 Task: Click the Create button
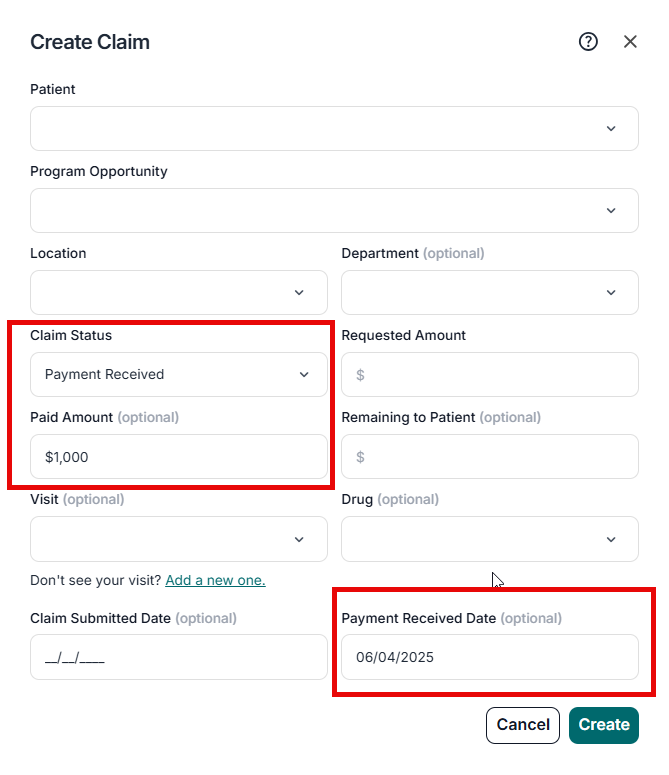pyautogui.click(x=603, y=725)
